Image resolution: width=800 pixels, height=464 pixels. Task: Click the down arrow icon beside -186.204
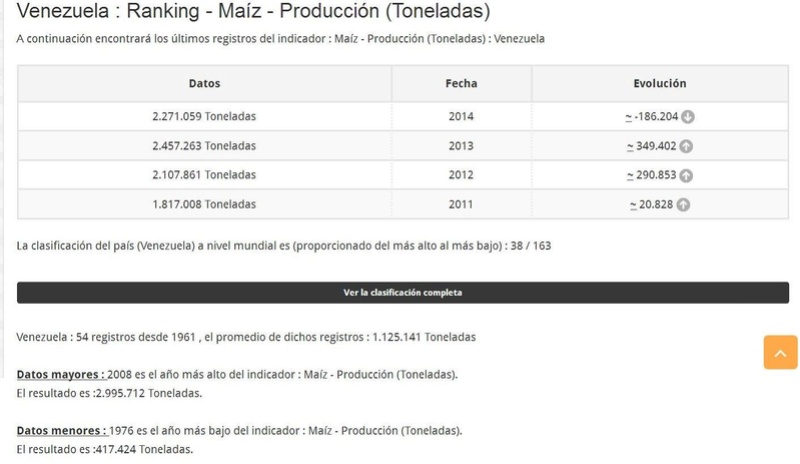tap(688, 117)
